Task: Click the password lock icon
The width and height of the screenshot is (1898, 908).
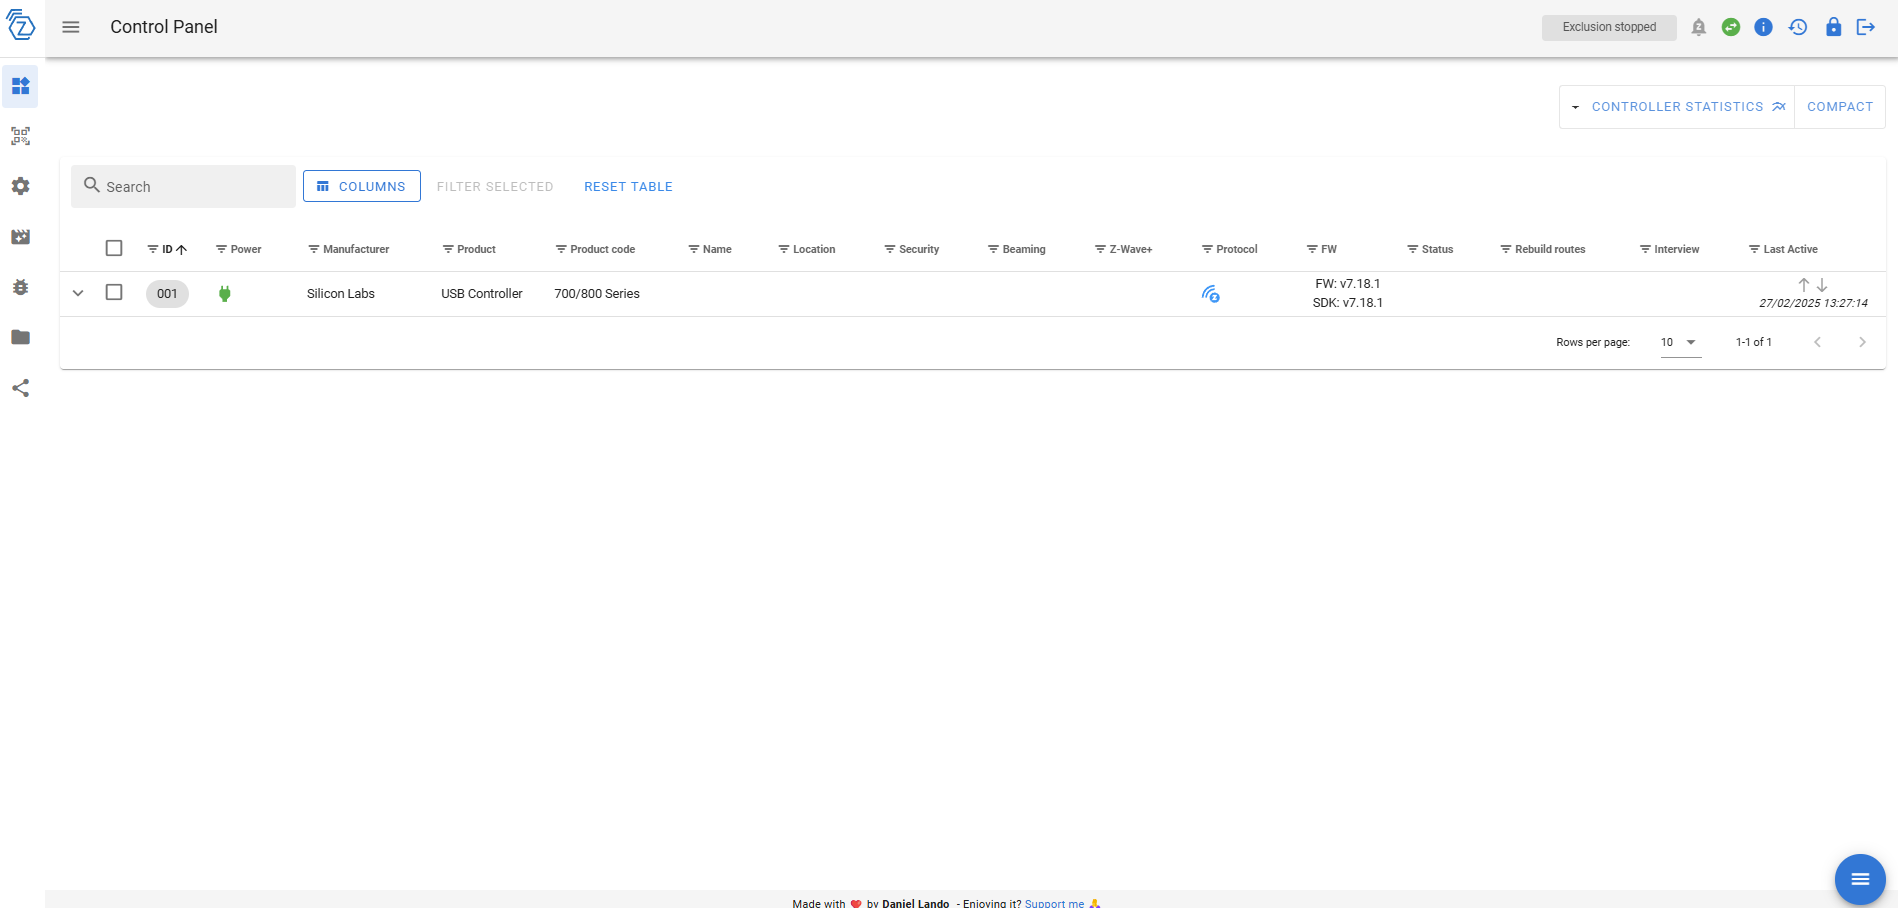Action: click(1833, 27)
